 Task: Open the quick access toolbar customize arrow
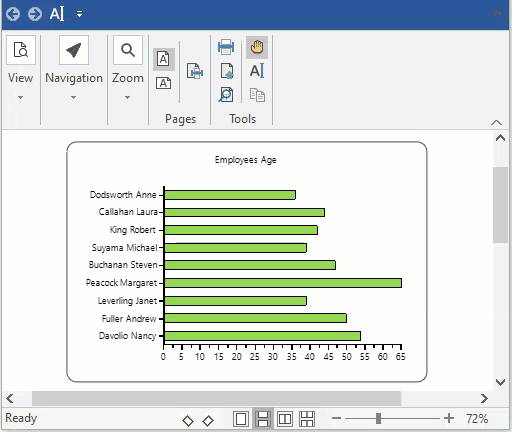[x=79, y=14]
